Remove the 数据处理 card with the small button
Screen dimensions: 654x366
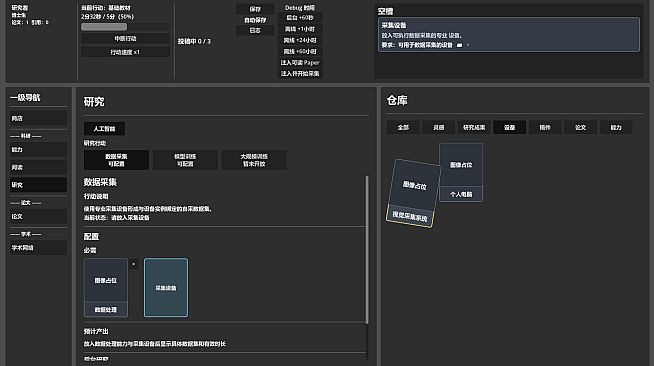(x=133, y=263)
